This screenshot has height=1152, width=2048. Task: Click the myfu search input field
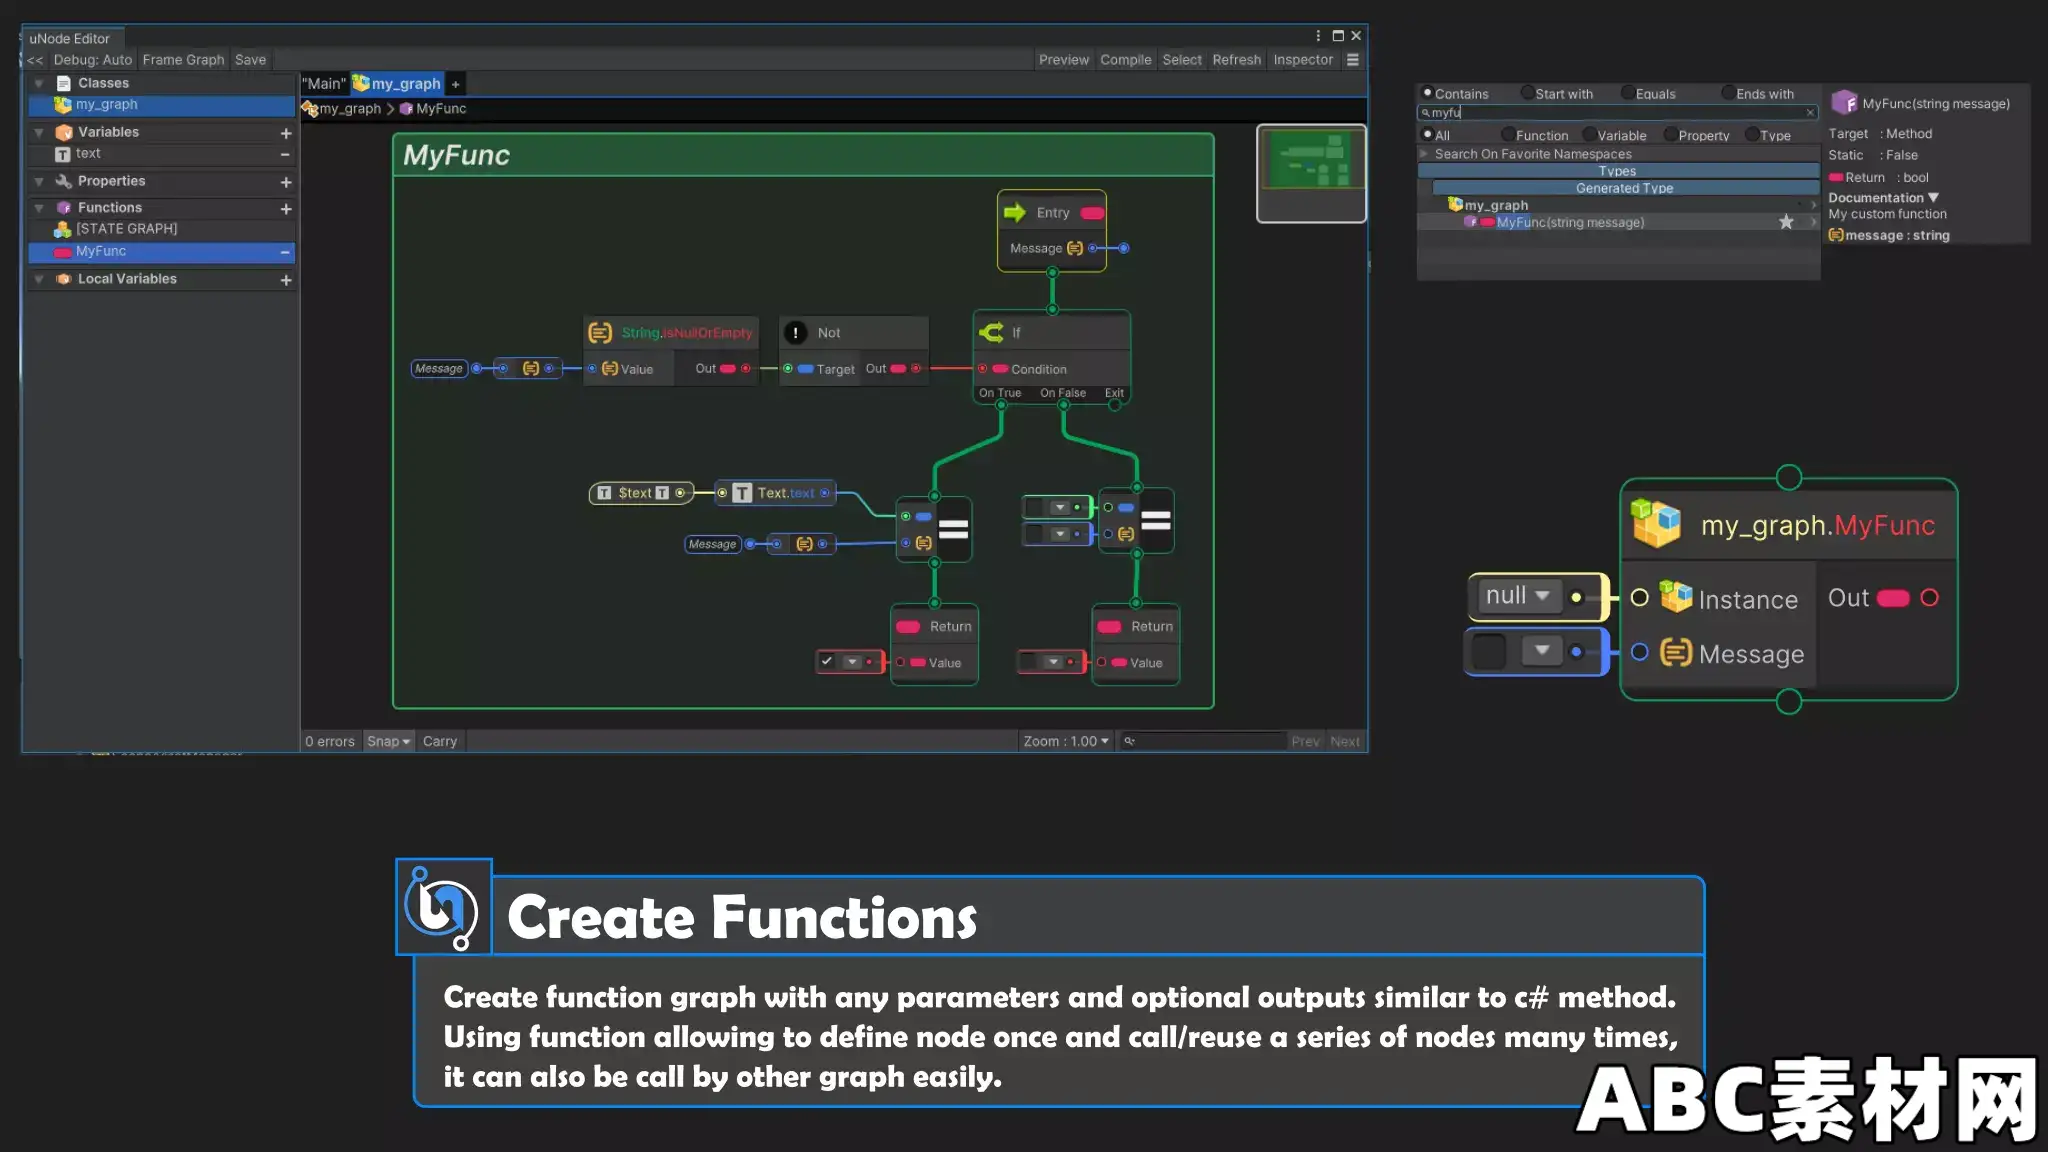point(1617,113)
